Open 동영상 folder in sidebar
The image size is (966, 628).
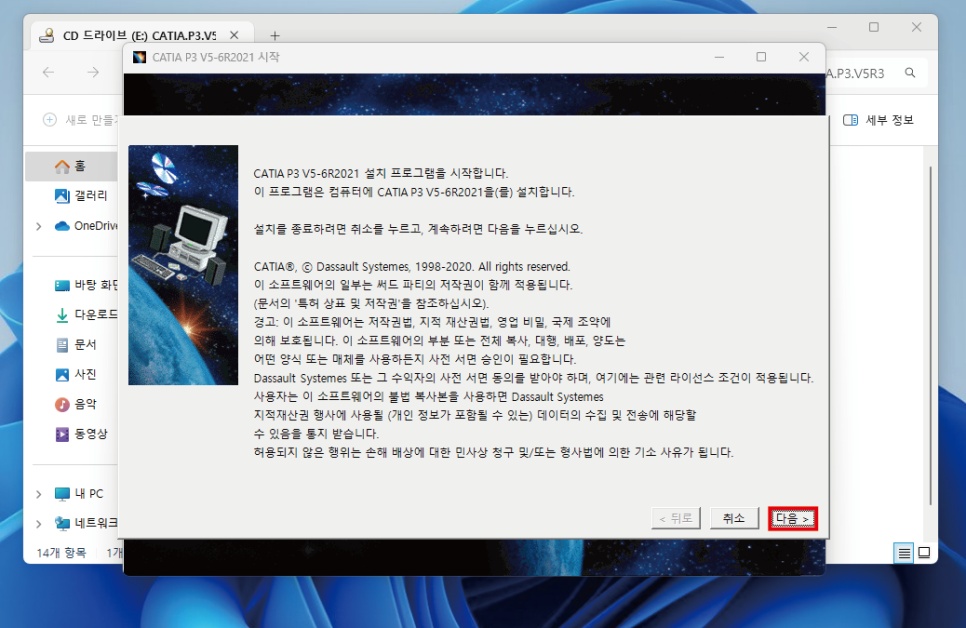81,434
